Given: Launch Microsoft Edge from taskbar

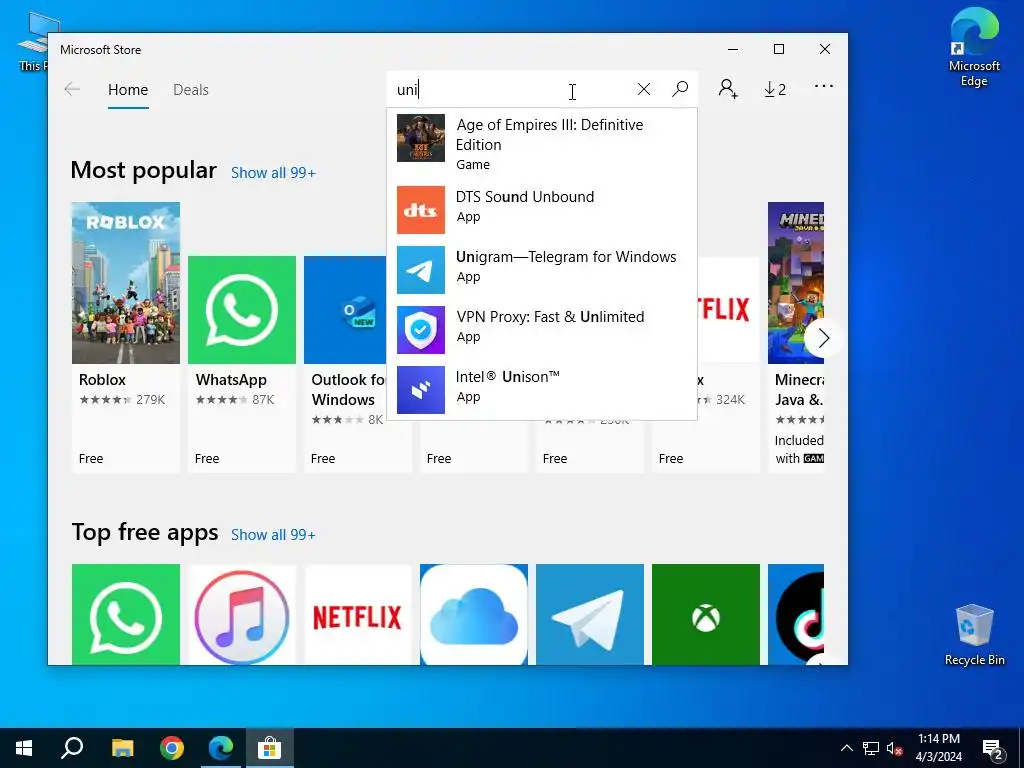Looking at the screenshot, I should coord(221,748).
